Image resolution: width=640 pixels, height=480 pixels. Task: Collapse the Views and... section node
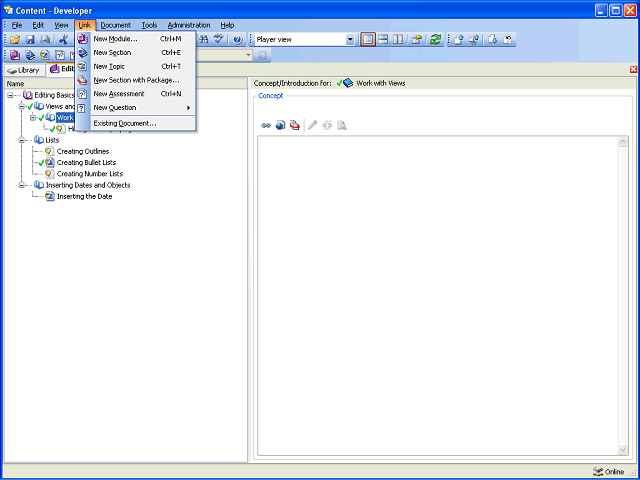coord(22,107)
